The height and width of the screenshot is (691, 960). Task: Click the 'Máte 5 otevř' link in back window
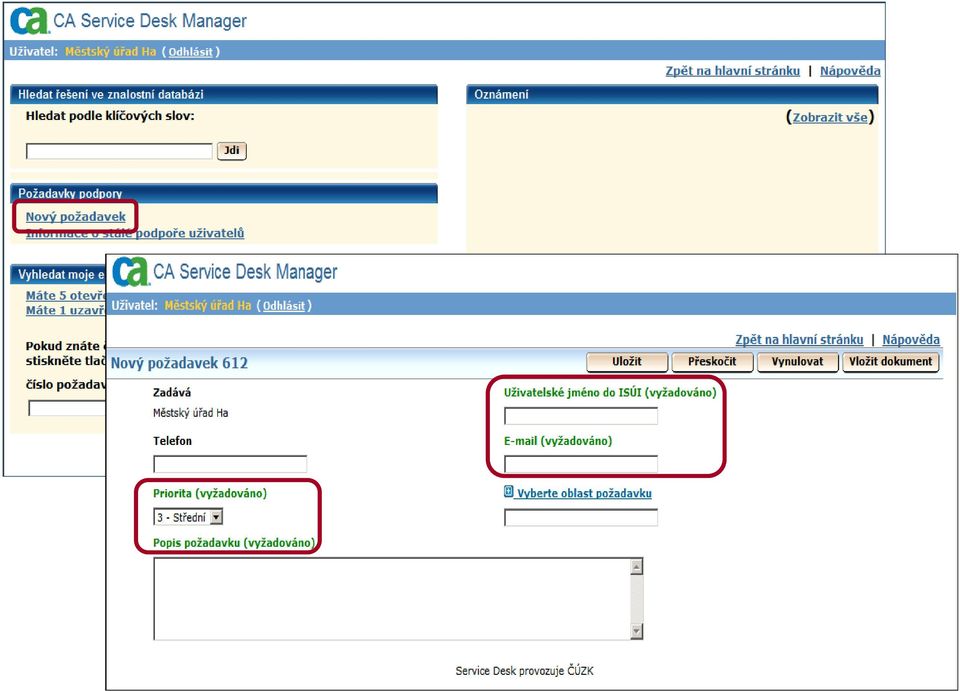[x=66, y=296]
